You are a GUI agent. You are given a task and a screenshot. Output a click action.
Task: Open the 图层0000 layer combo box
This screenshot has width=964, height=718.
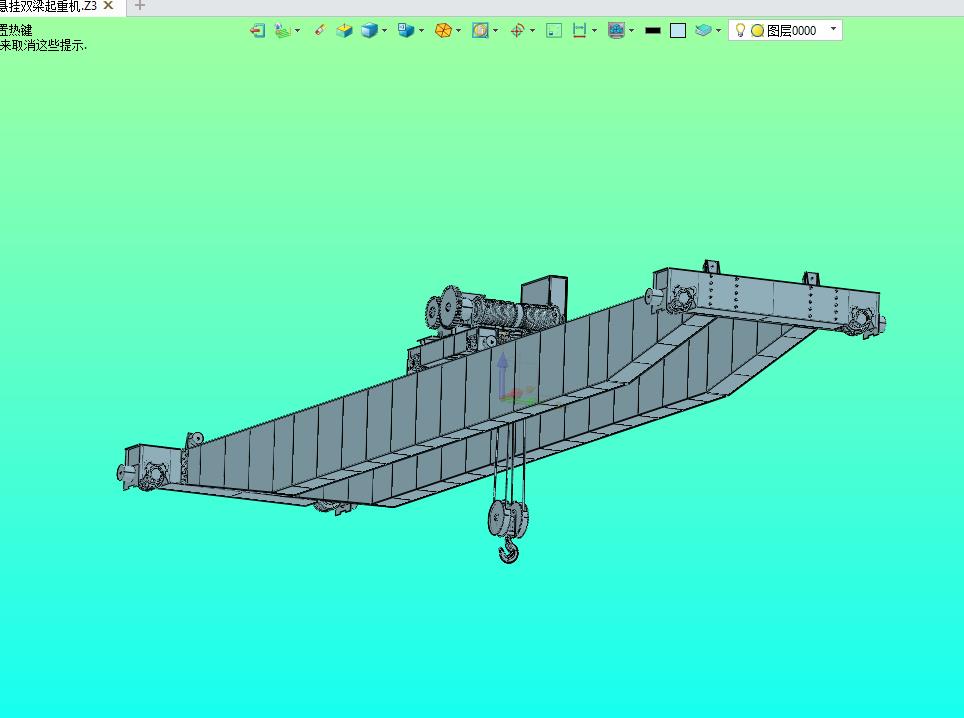(785, 30)
